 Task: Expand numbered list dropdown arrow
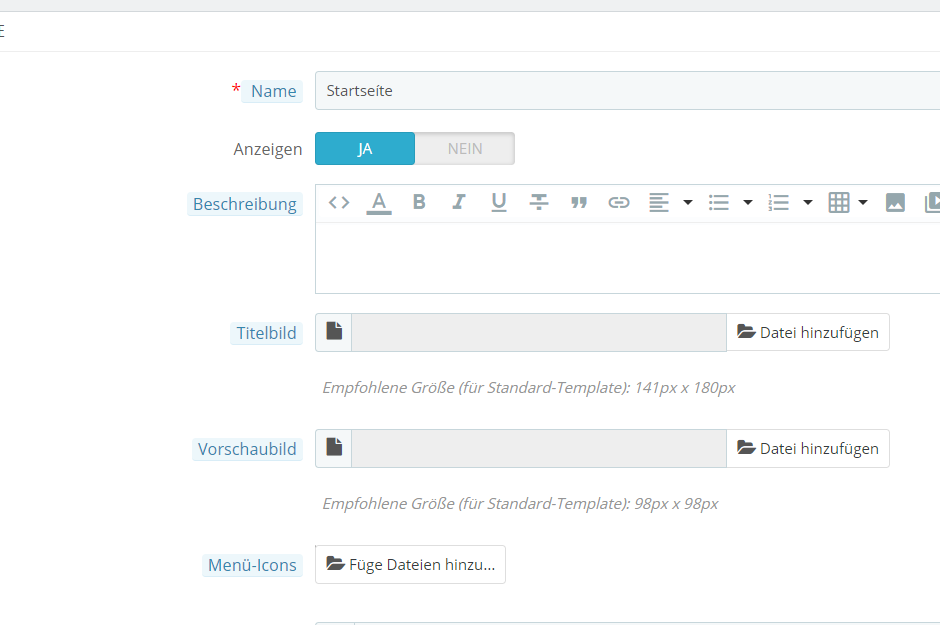click(808, 203)
